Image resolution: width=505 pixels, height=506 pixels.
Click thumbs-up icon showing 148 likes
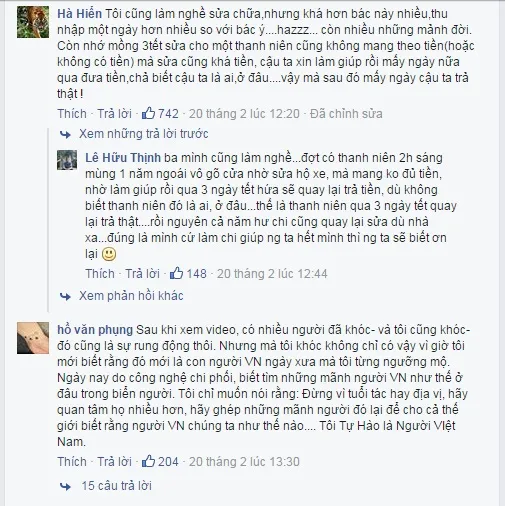point(176,273)
